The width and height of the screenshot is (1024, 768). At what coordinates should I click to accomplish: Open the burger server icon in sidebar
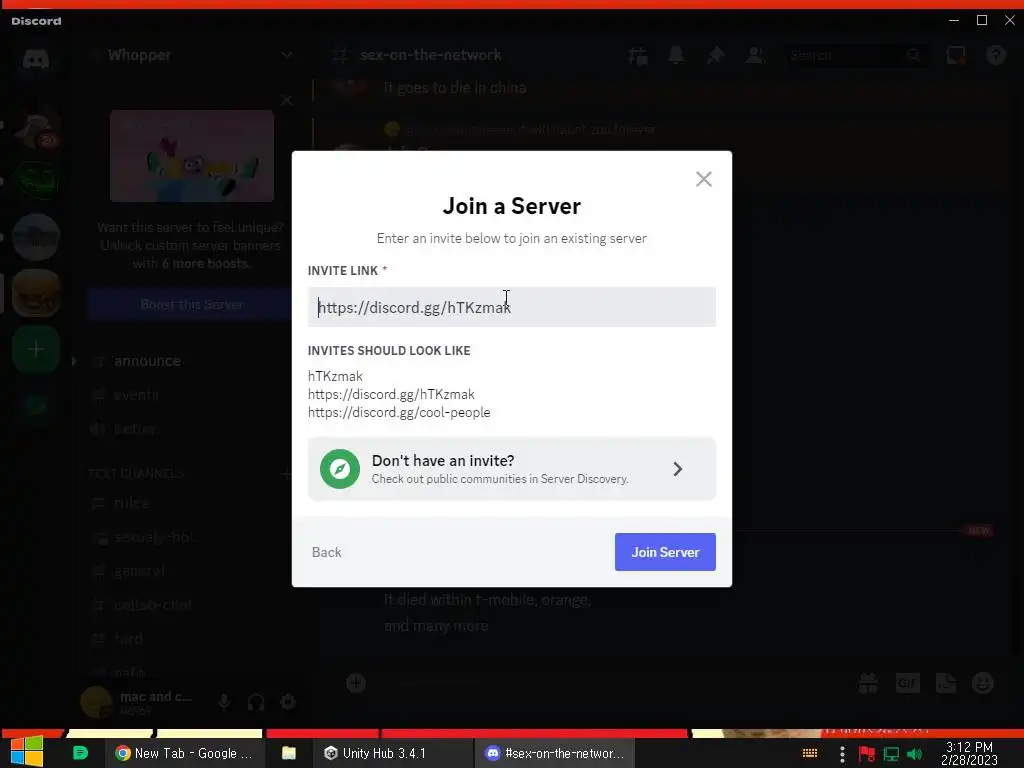click(x=36, y=293)
